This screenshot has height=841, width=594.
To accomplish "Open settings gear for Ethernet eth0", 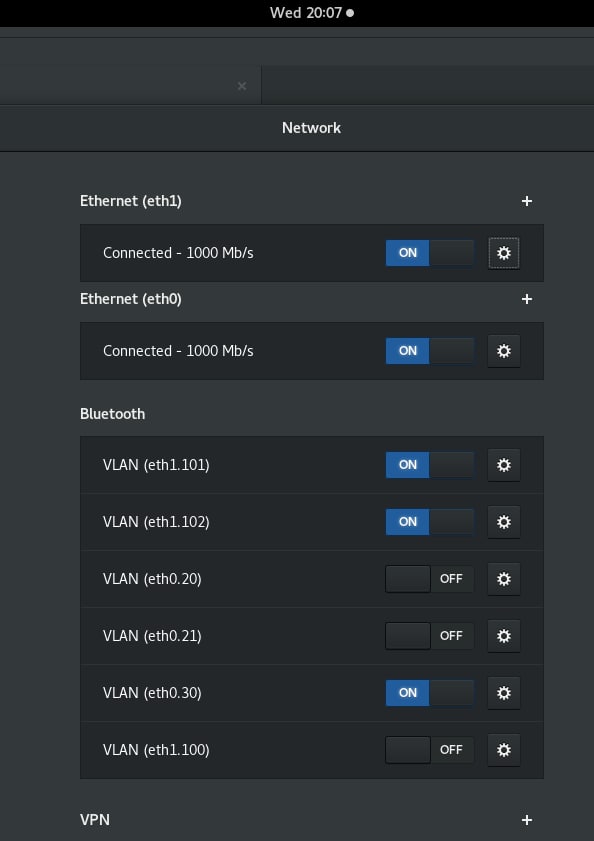I will (503, 351).
